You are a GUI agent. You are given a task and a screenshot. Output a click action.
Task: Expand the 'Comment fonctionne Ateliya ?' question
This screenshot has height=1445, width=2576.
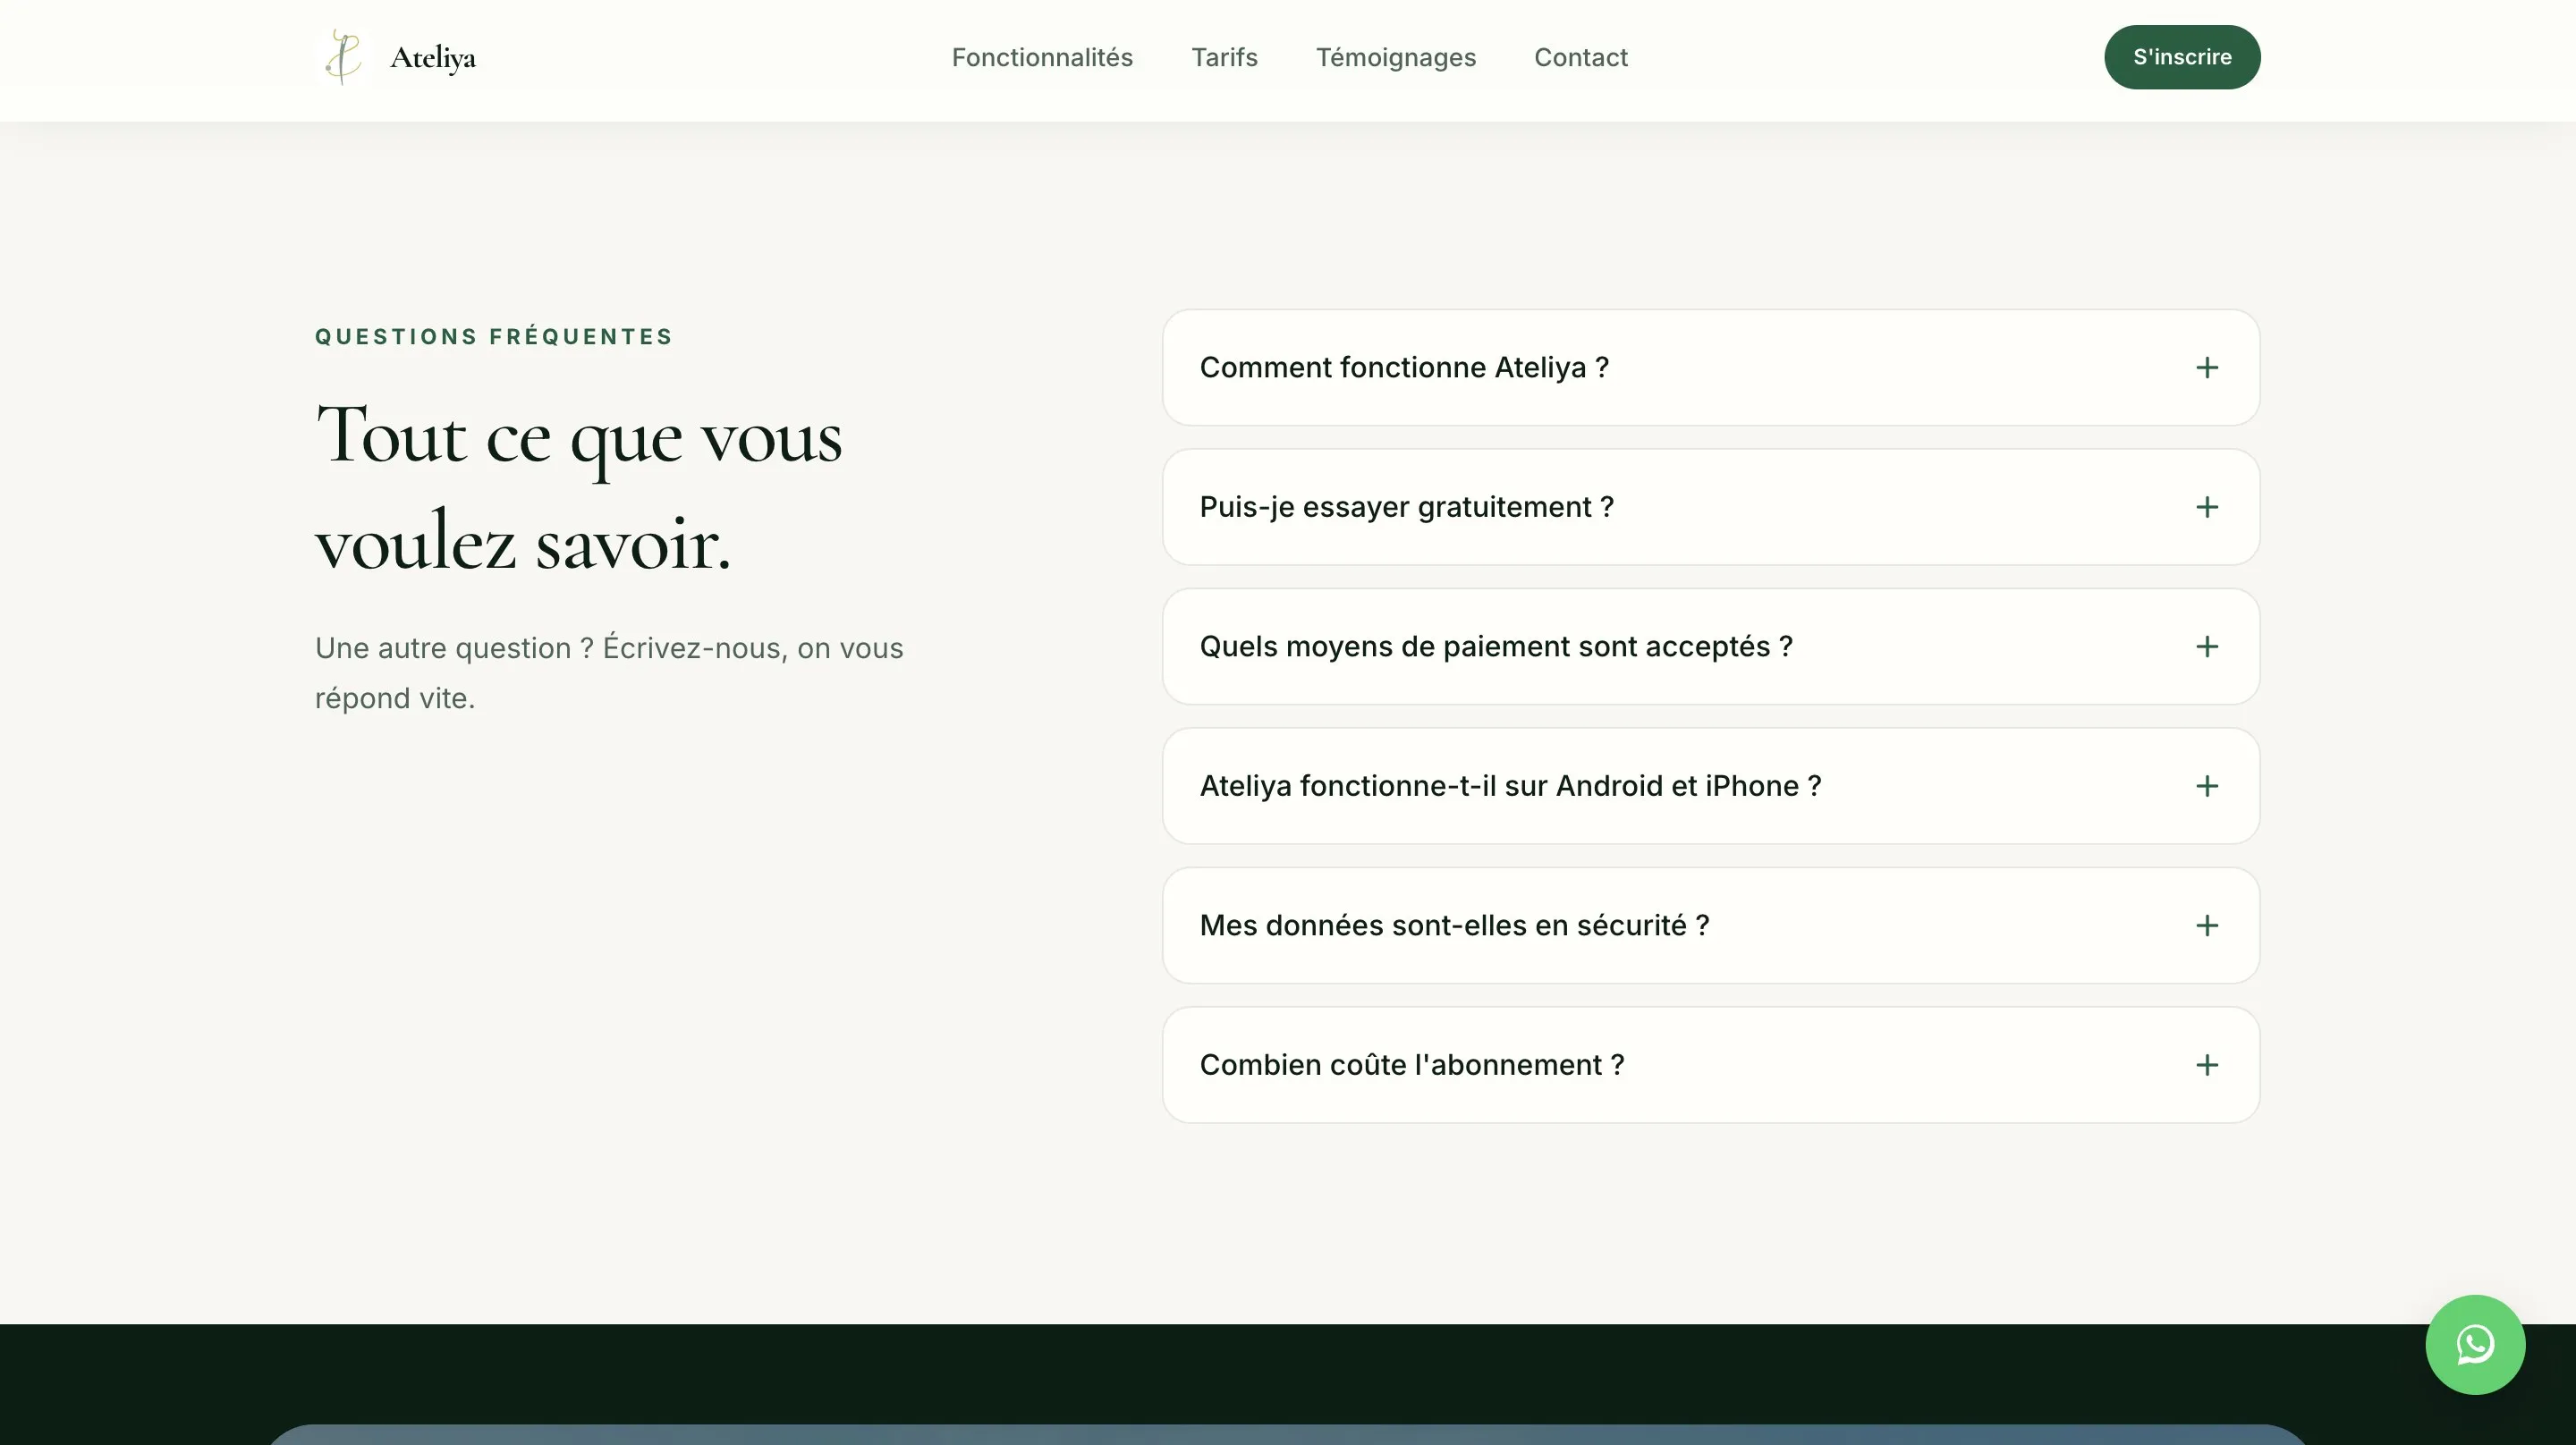tap(1710, 368)
